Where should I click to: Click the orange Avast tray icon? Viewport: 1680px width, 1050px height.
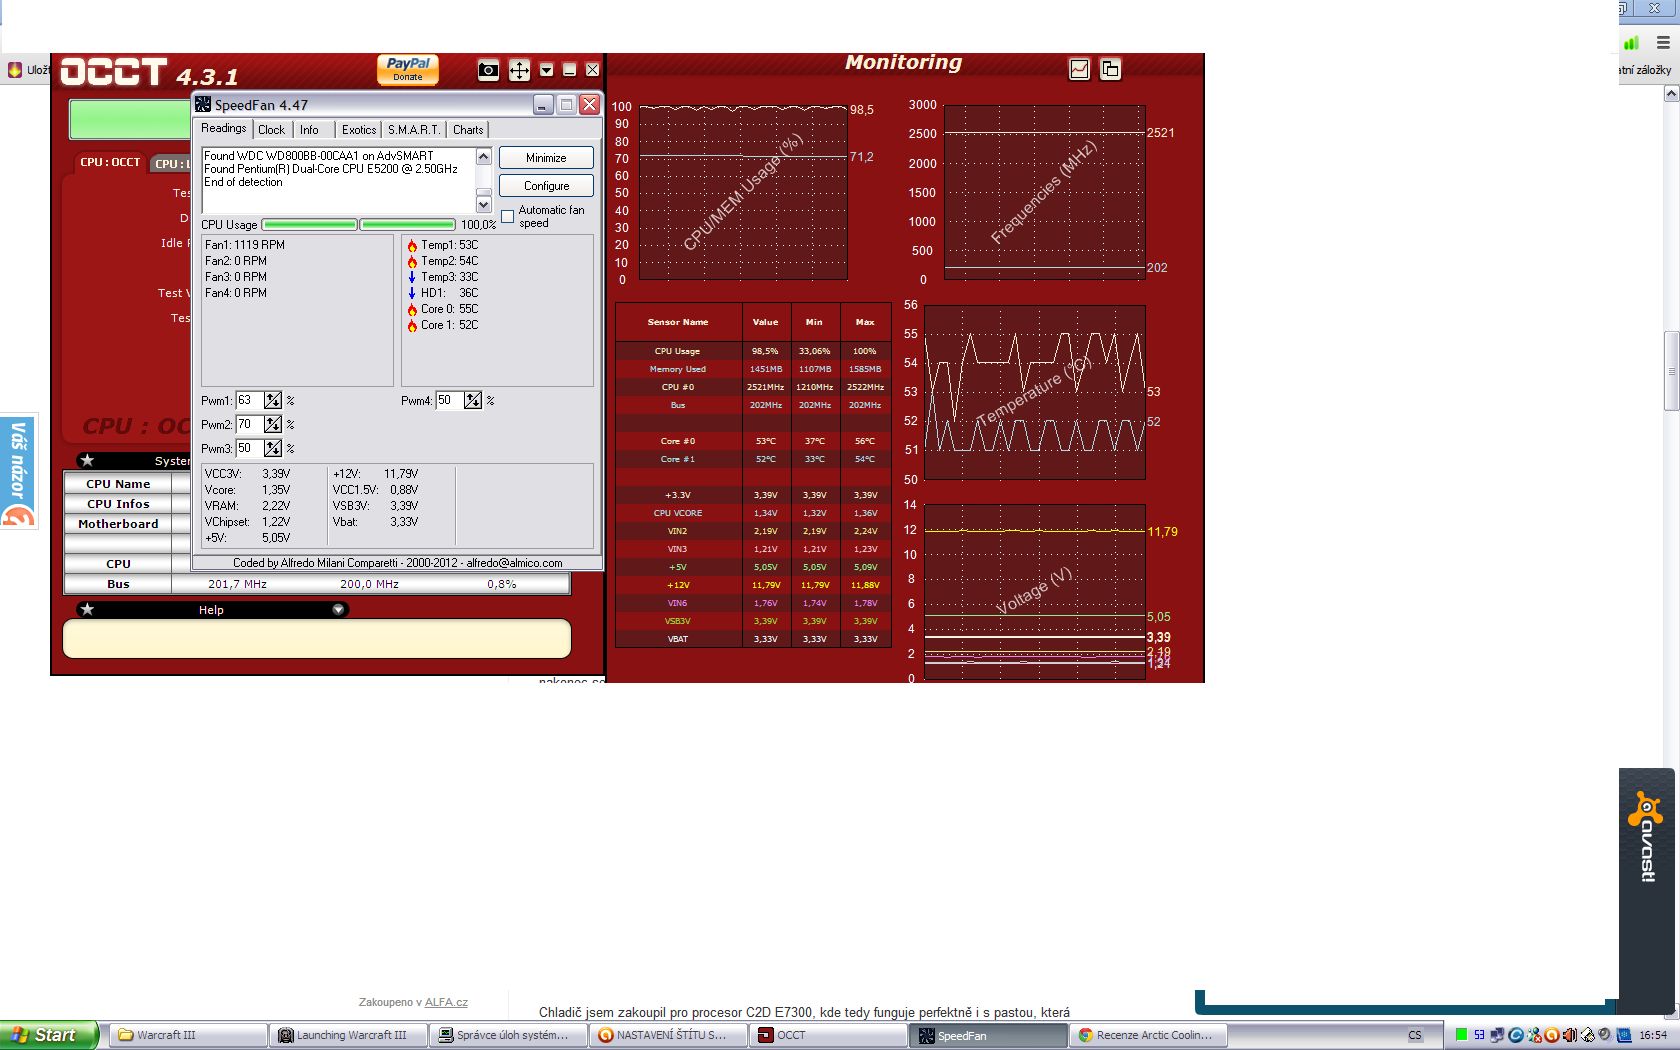(1551, 1035)
